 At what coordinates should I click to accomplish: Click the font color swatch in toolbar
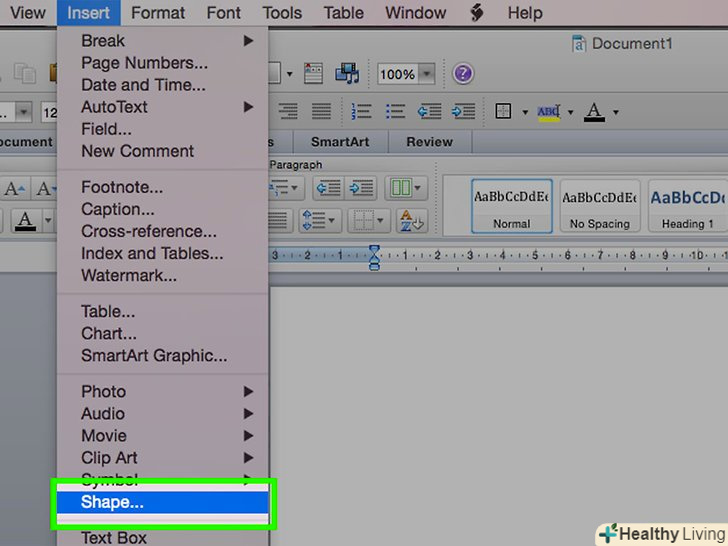coord(594,112)
